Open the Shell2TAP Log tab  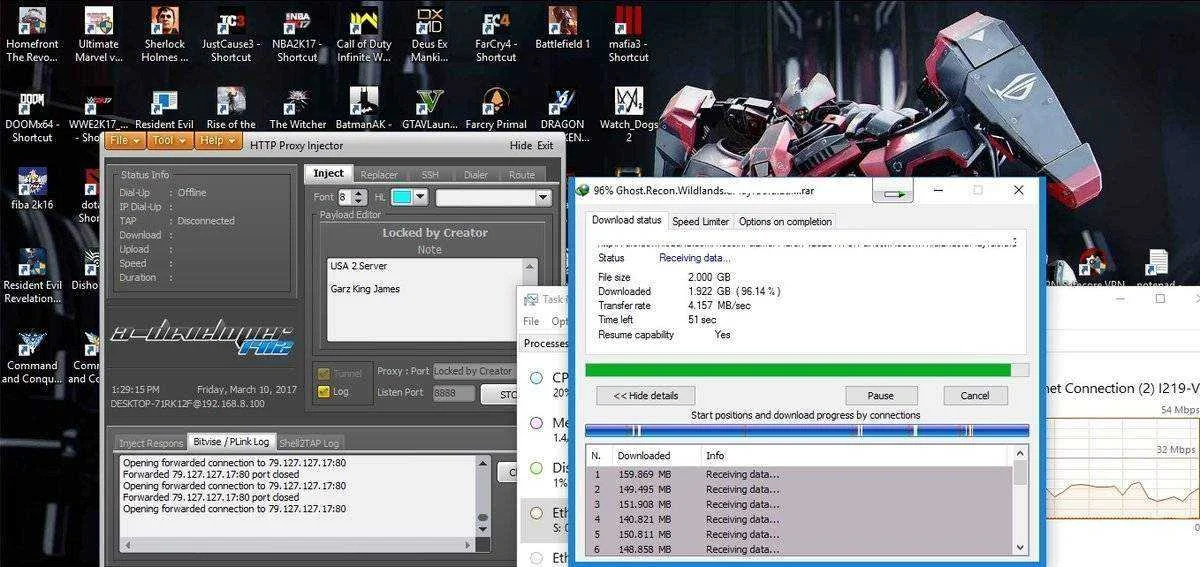point(309,442)
